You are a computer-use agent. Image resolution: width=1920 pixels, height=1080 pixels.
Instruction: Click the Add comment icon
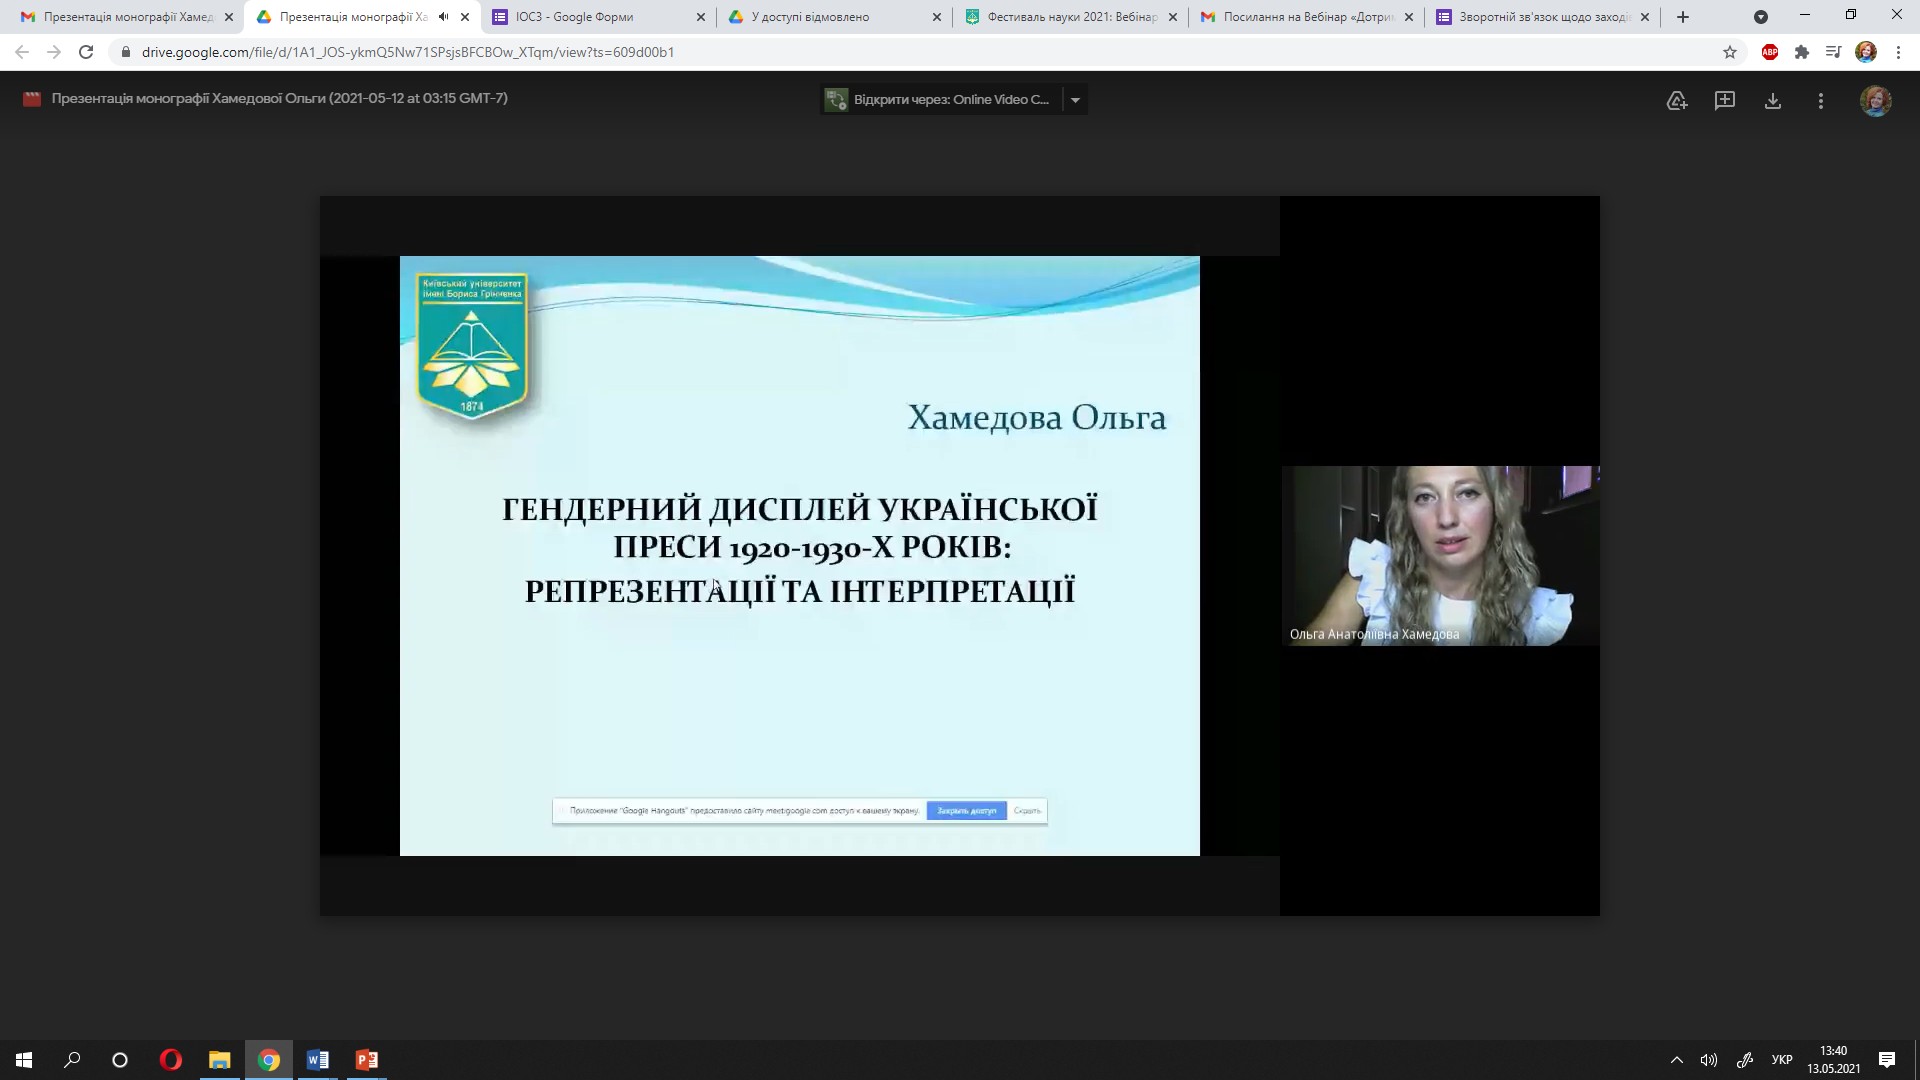coord(1725,100)
